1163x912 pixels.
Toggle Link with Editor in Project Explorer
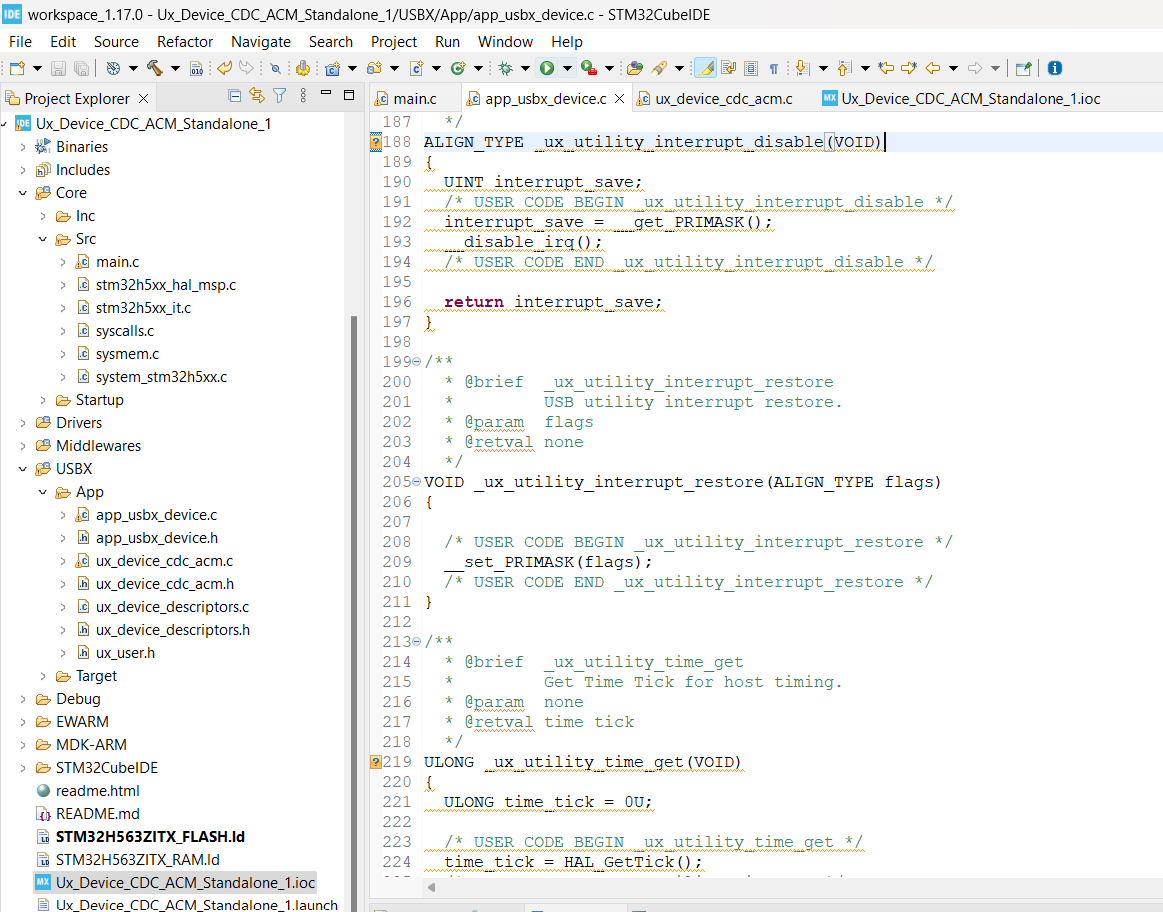255,95
